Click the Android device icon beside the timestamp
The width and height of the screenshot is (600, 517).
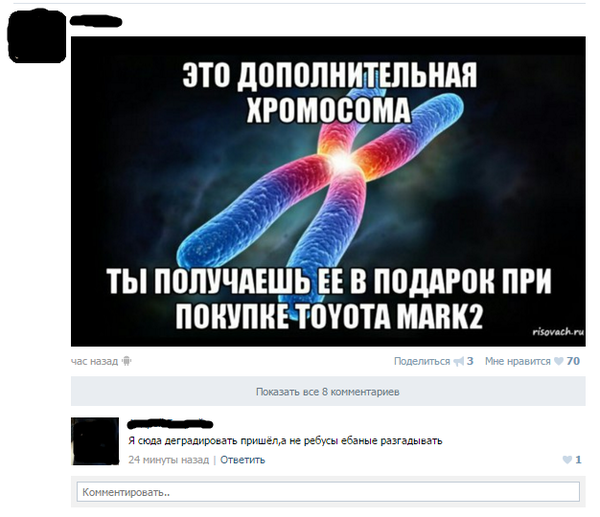coord(126,361)
